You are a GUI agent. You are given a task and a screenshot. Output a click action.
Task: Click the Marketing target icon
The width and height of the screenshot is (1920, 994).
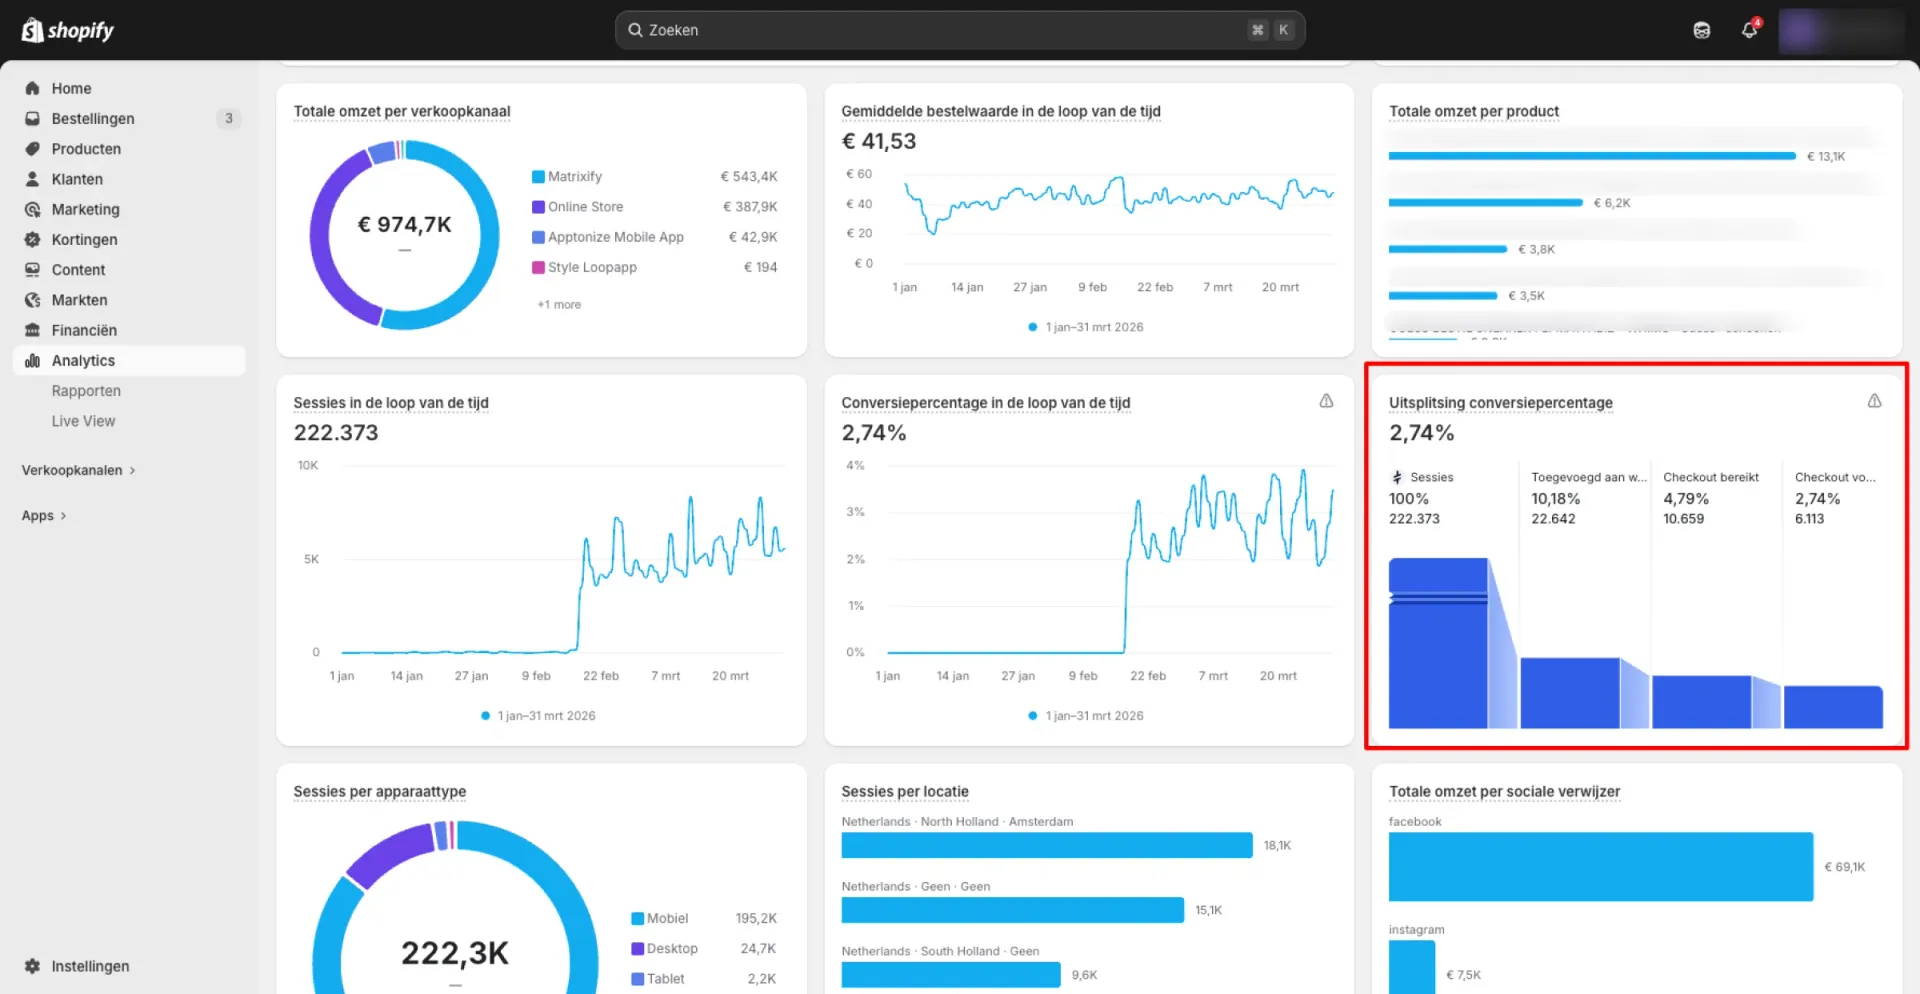tap(32, 209)
